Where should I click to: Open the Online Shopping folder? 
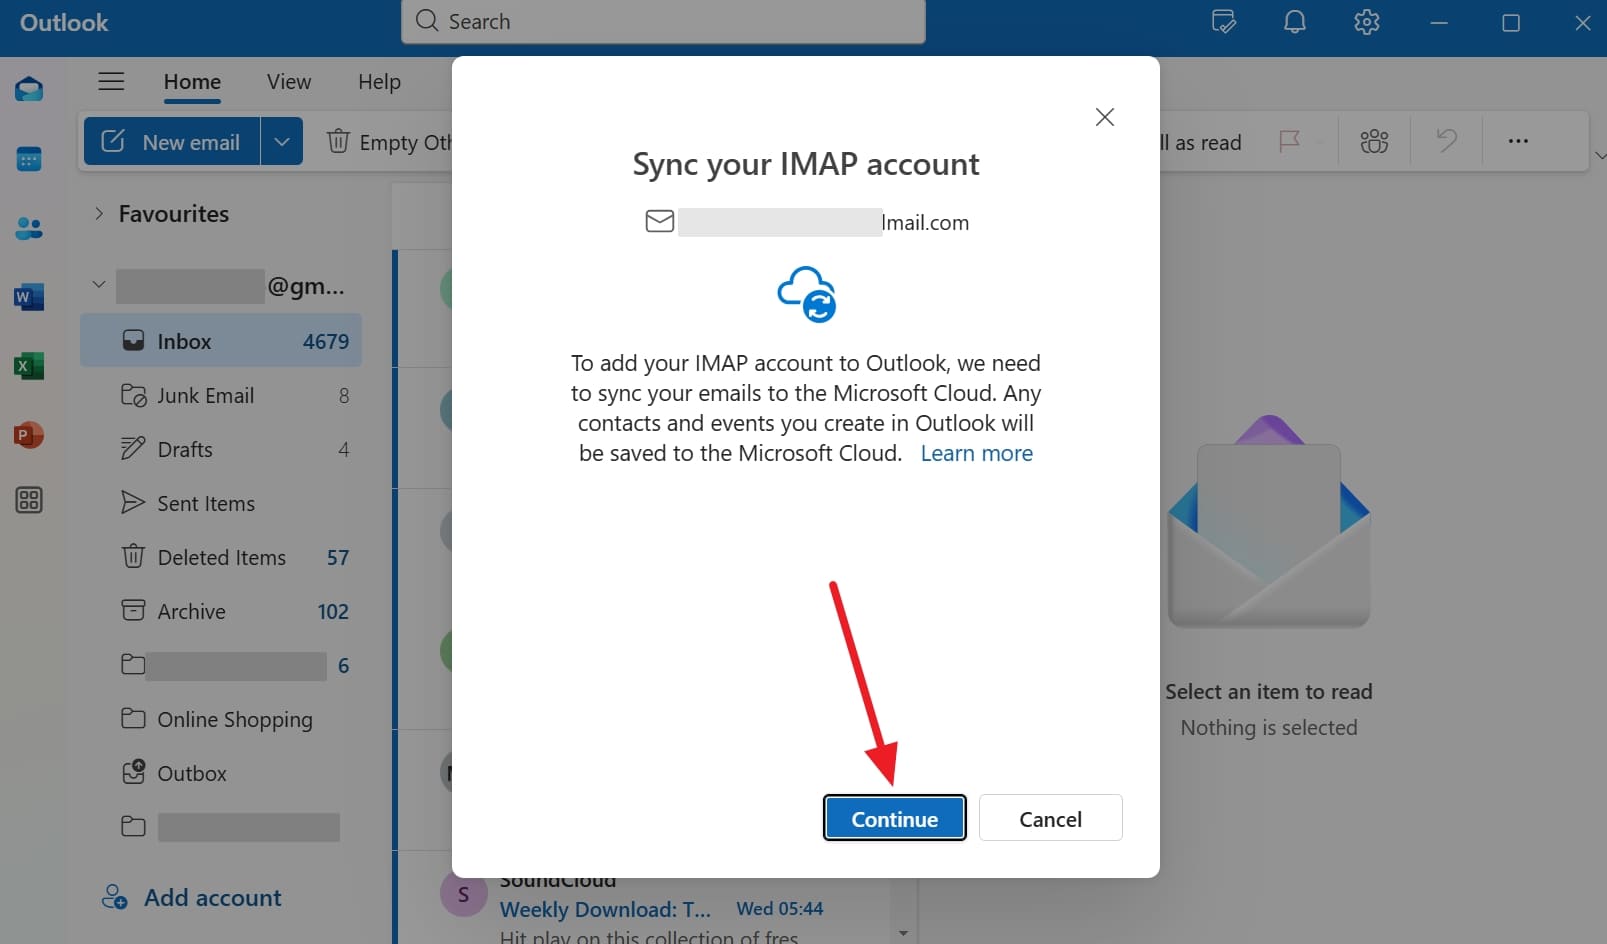[x=221, y=719]
